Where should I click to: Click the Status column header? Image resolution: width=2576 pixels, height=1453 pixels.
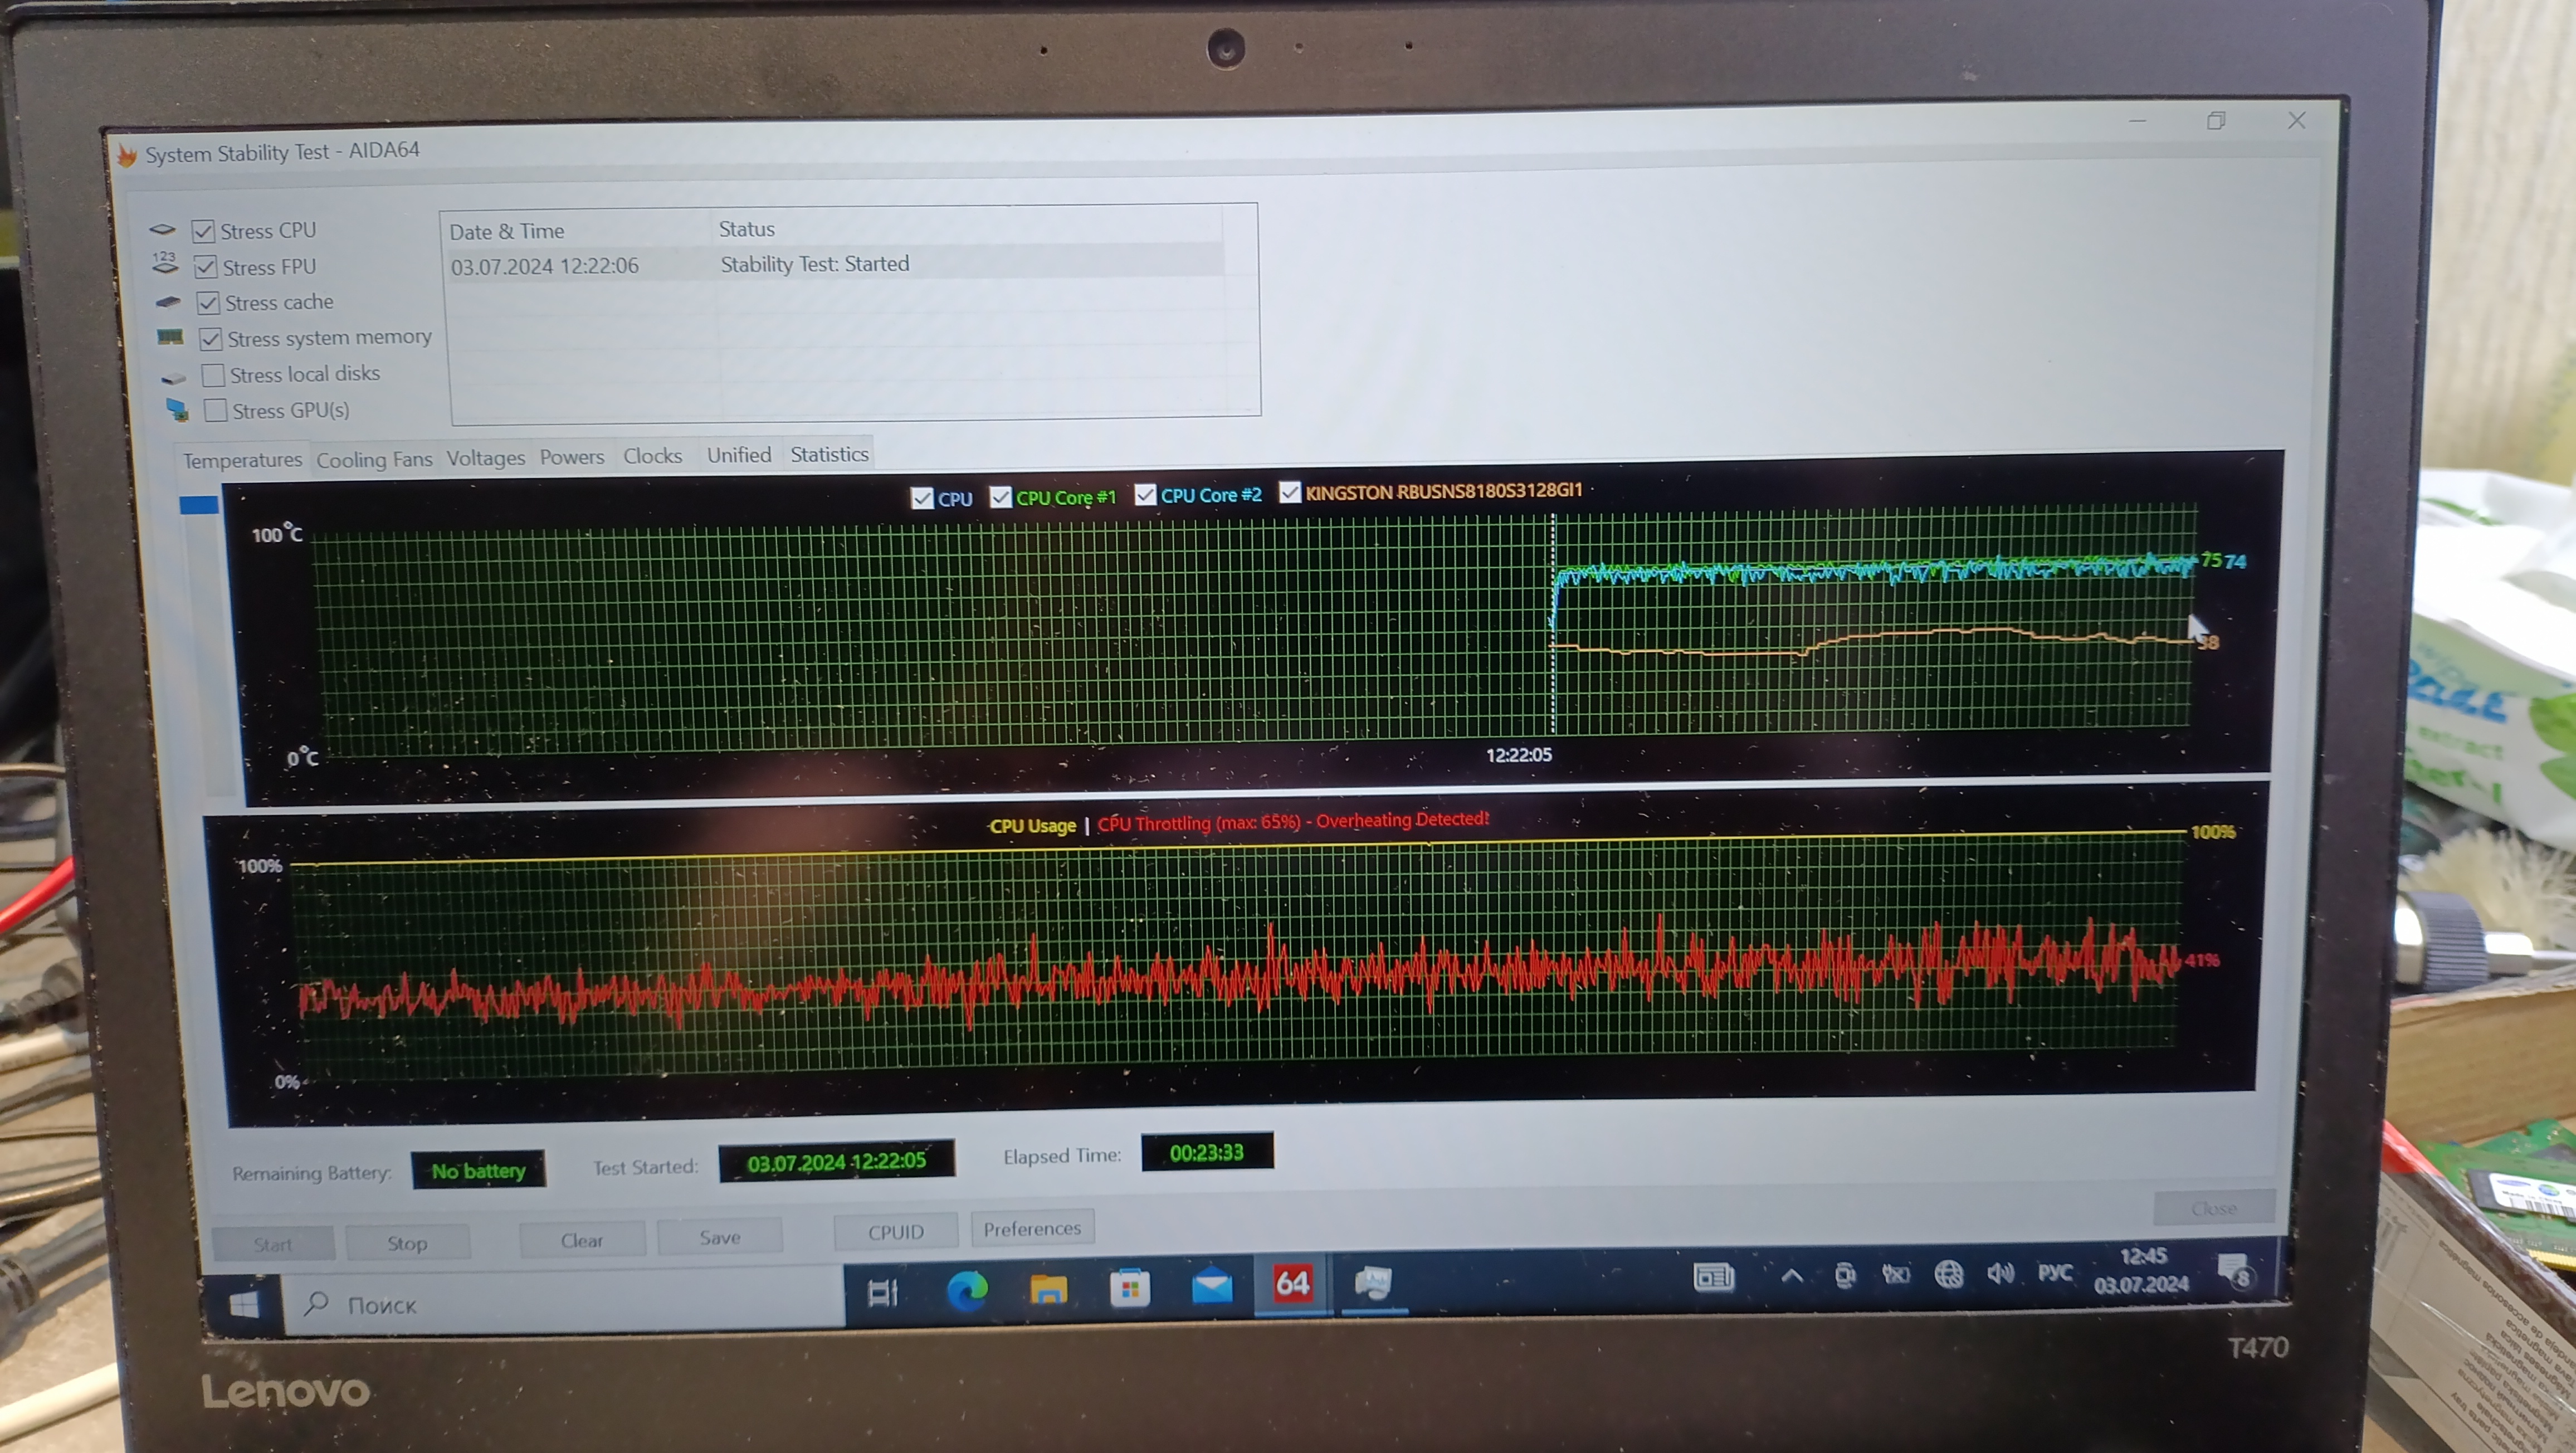746,229
